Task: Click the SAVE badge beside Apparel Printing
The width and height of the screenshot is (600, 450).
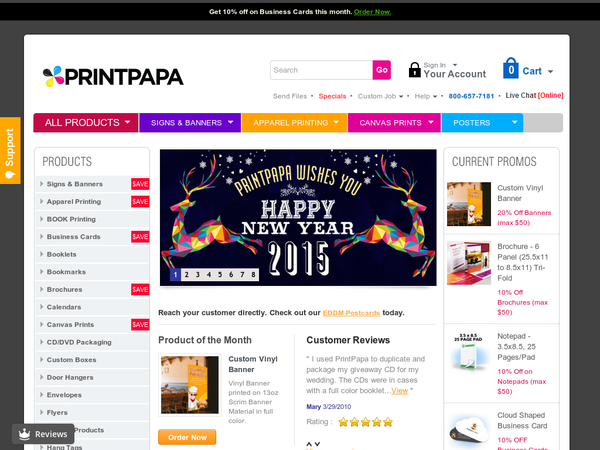Action: (140, 202)
